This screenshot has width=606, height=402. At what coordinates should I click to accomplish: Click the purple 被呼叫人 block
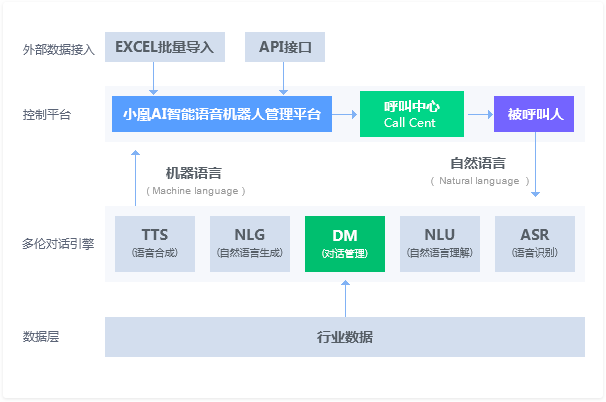tap(534, 114)
